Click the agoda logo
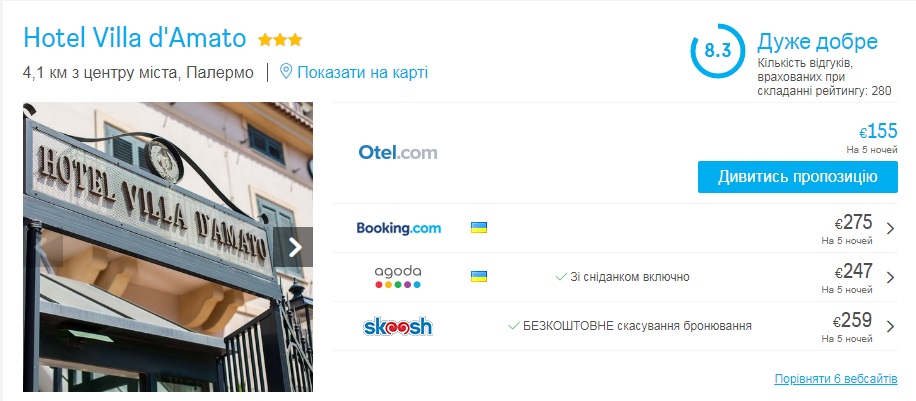This screenshot has height=401, width=916. tap(398, 277)
